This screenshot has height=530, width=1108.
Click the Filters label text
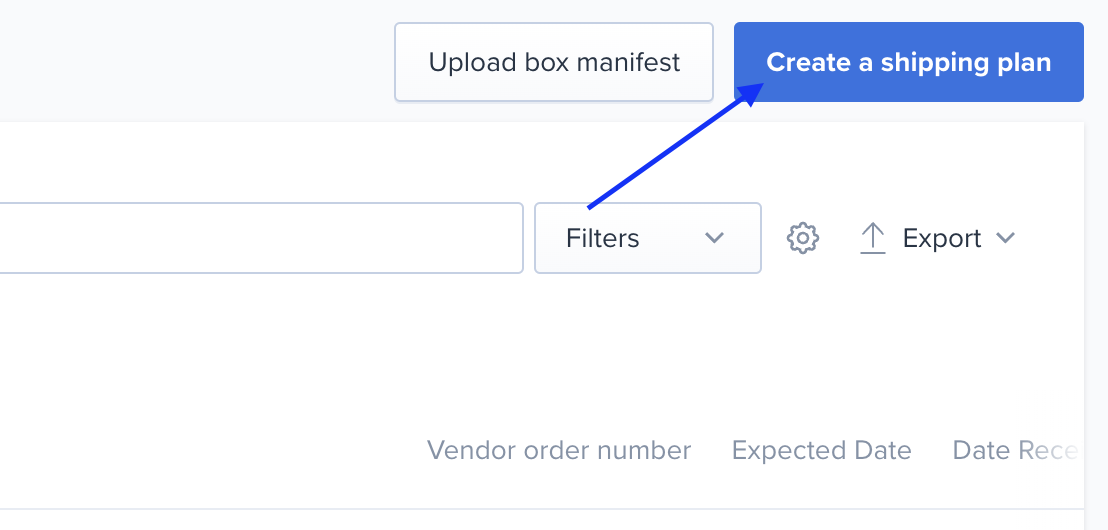tap(602, 238)
